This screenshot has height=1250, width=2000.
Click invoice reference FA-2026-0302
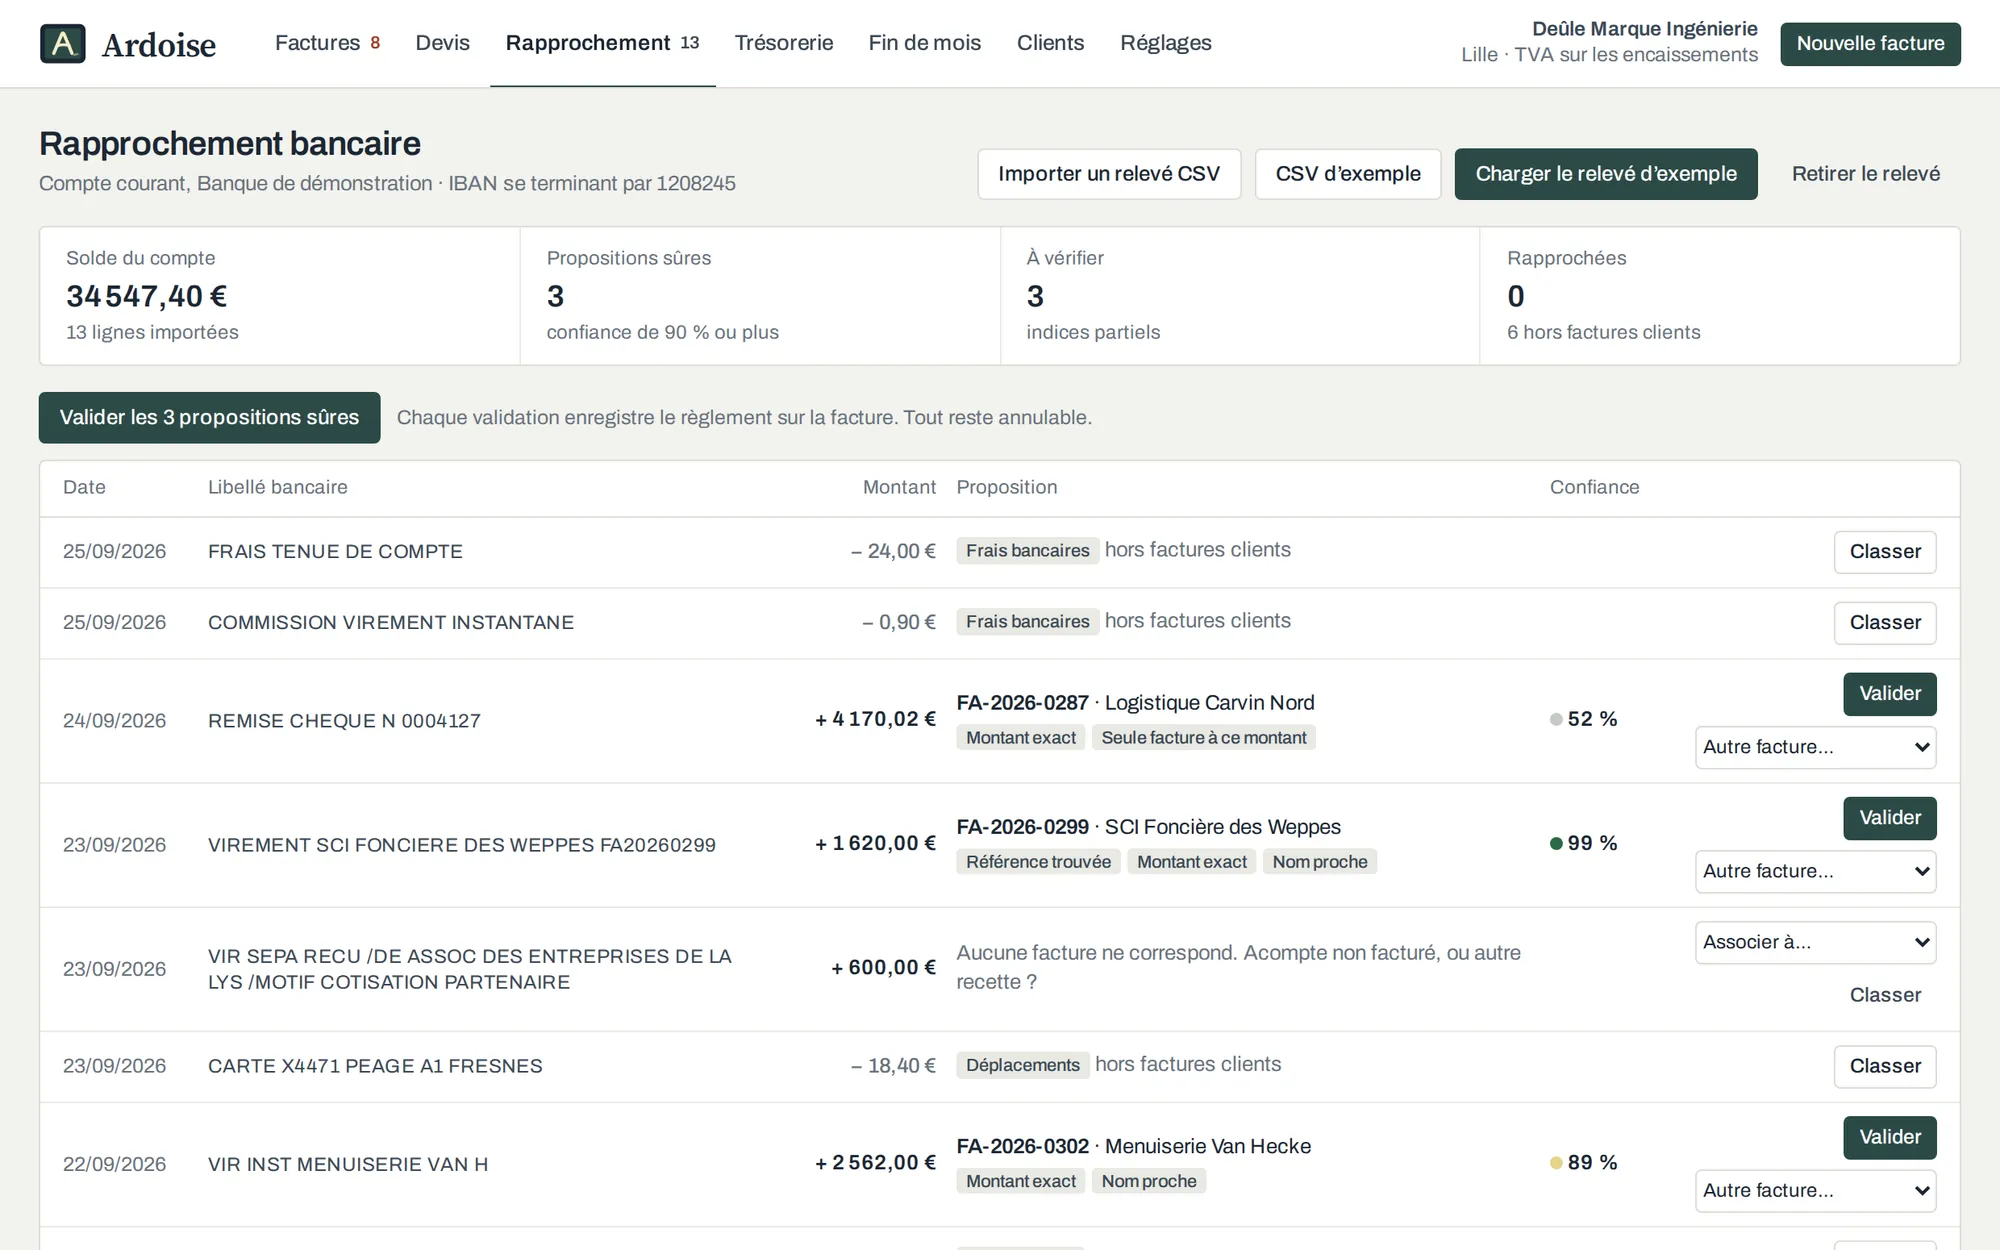1022,1147
